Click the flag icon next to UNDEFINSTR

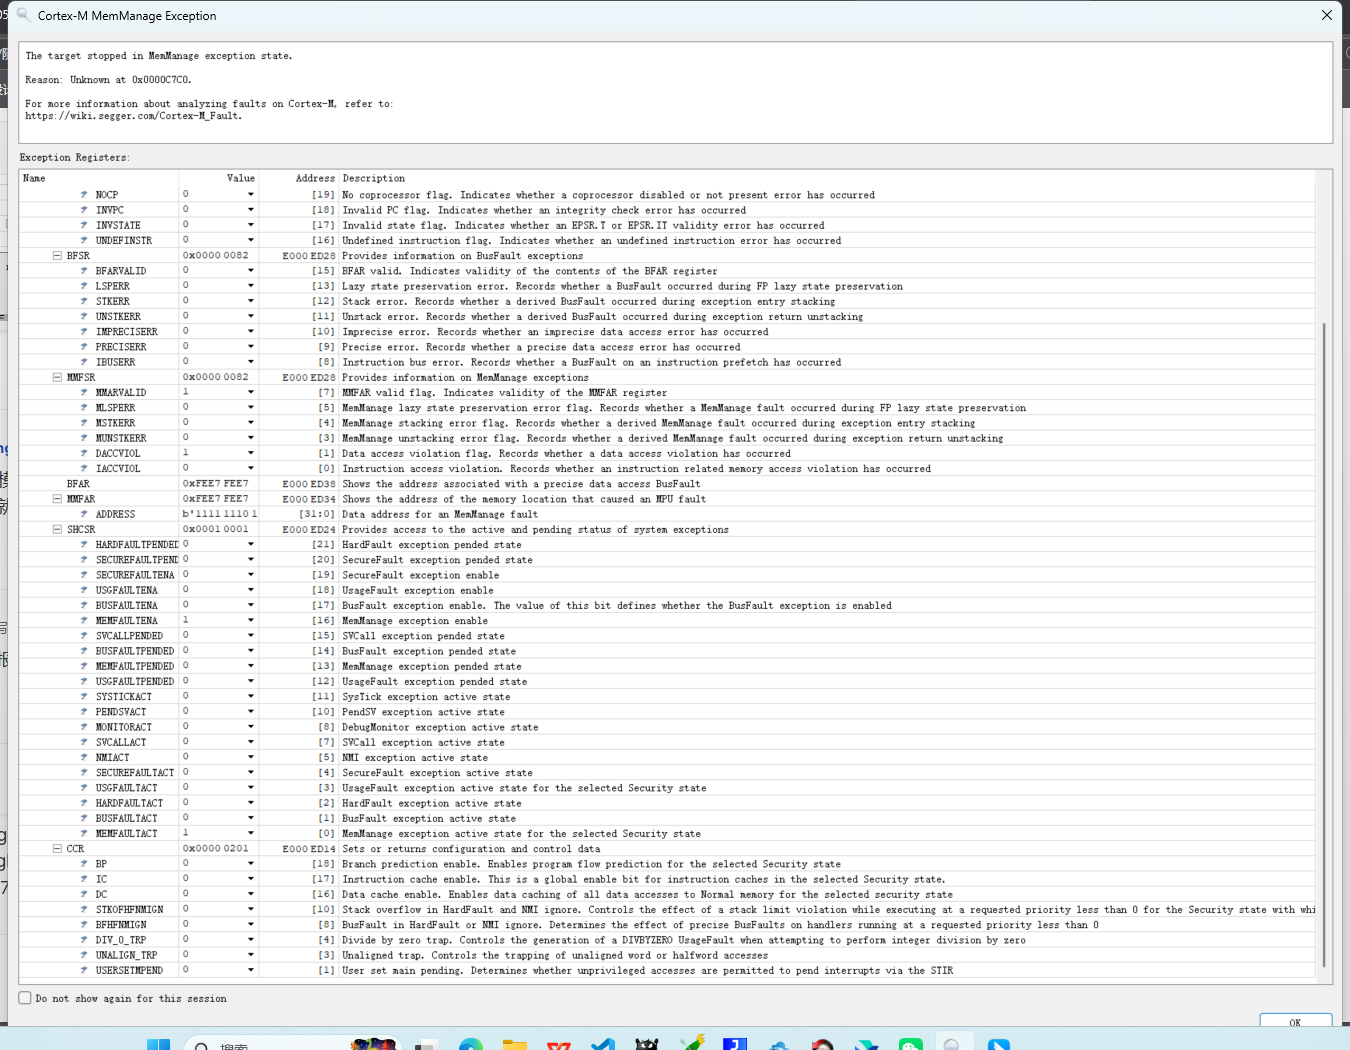pyautogui.click(x=84, y=240)
